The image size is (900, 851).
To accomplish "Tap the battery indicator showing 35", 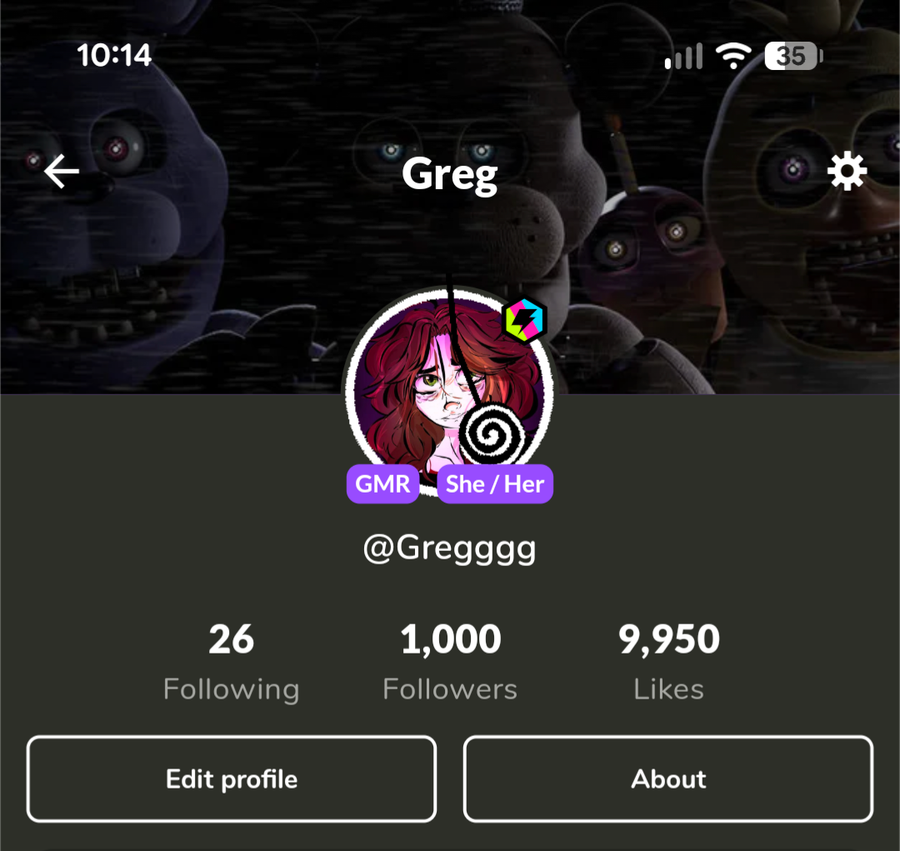I will pos(793,56).
